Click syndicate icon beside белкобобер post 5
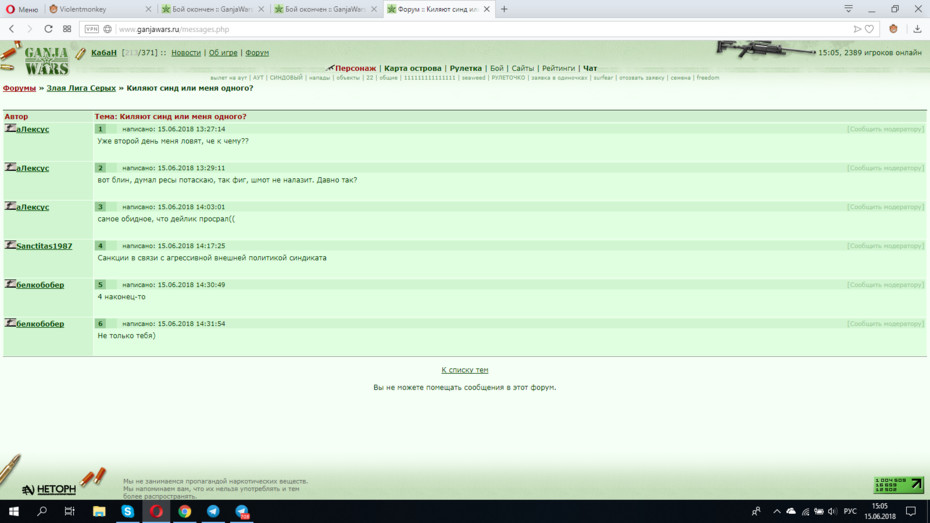Image resolution: width=930 pixels, height=523 pixels. point(10,284)
